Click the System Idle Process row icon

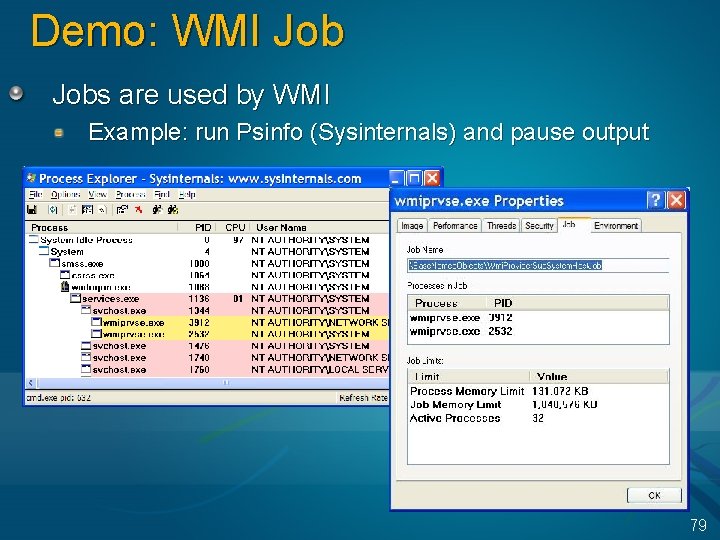[34, 239]
